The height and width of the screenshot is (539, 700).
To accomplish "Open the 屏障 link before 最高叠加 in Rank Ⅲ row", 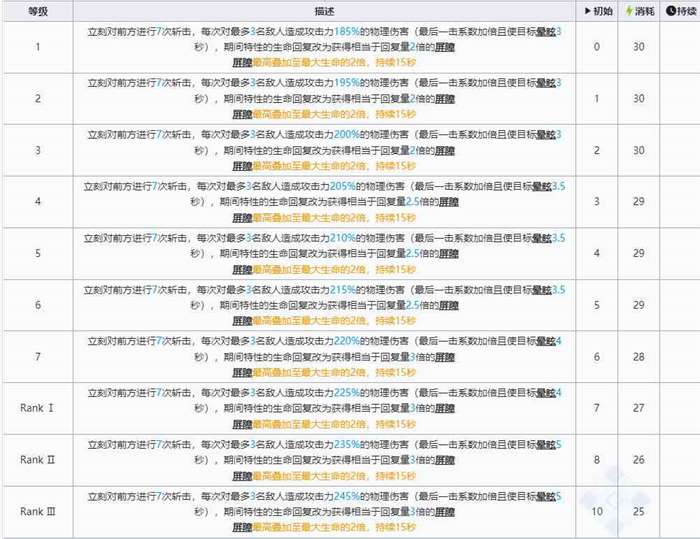I will coord(242,527).
